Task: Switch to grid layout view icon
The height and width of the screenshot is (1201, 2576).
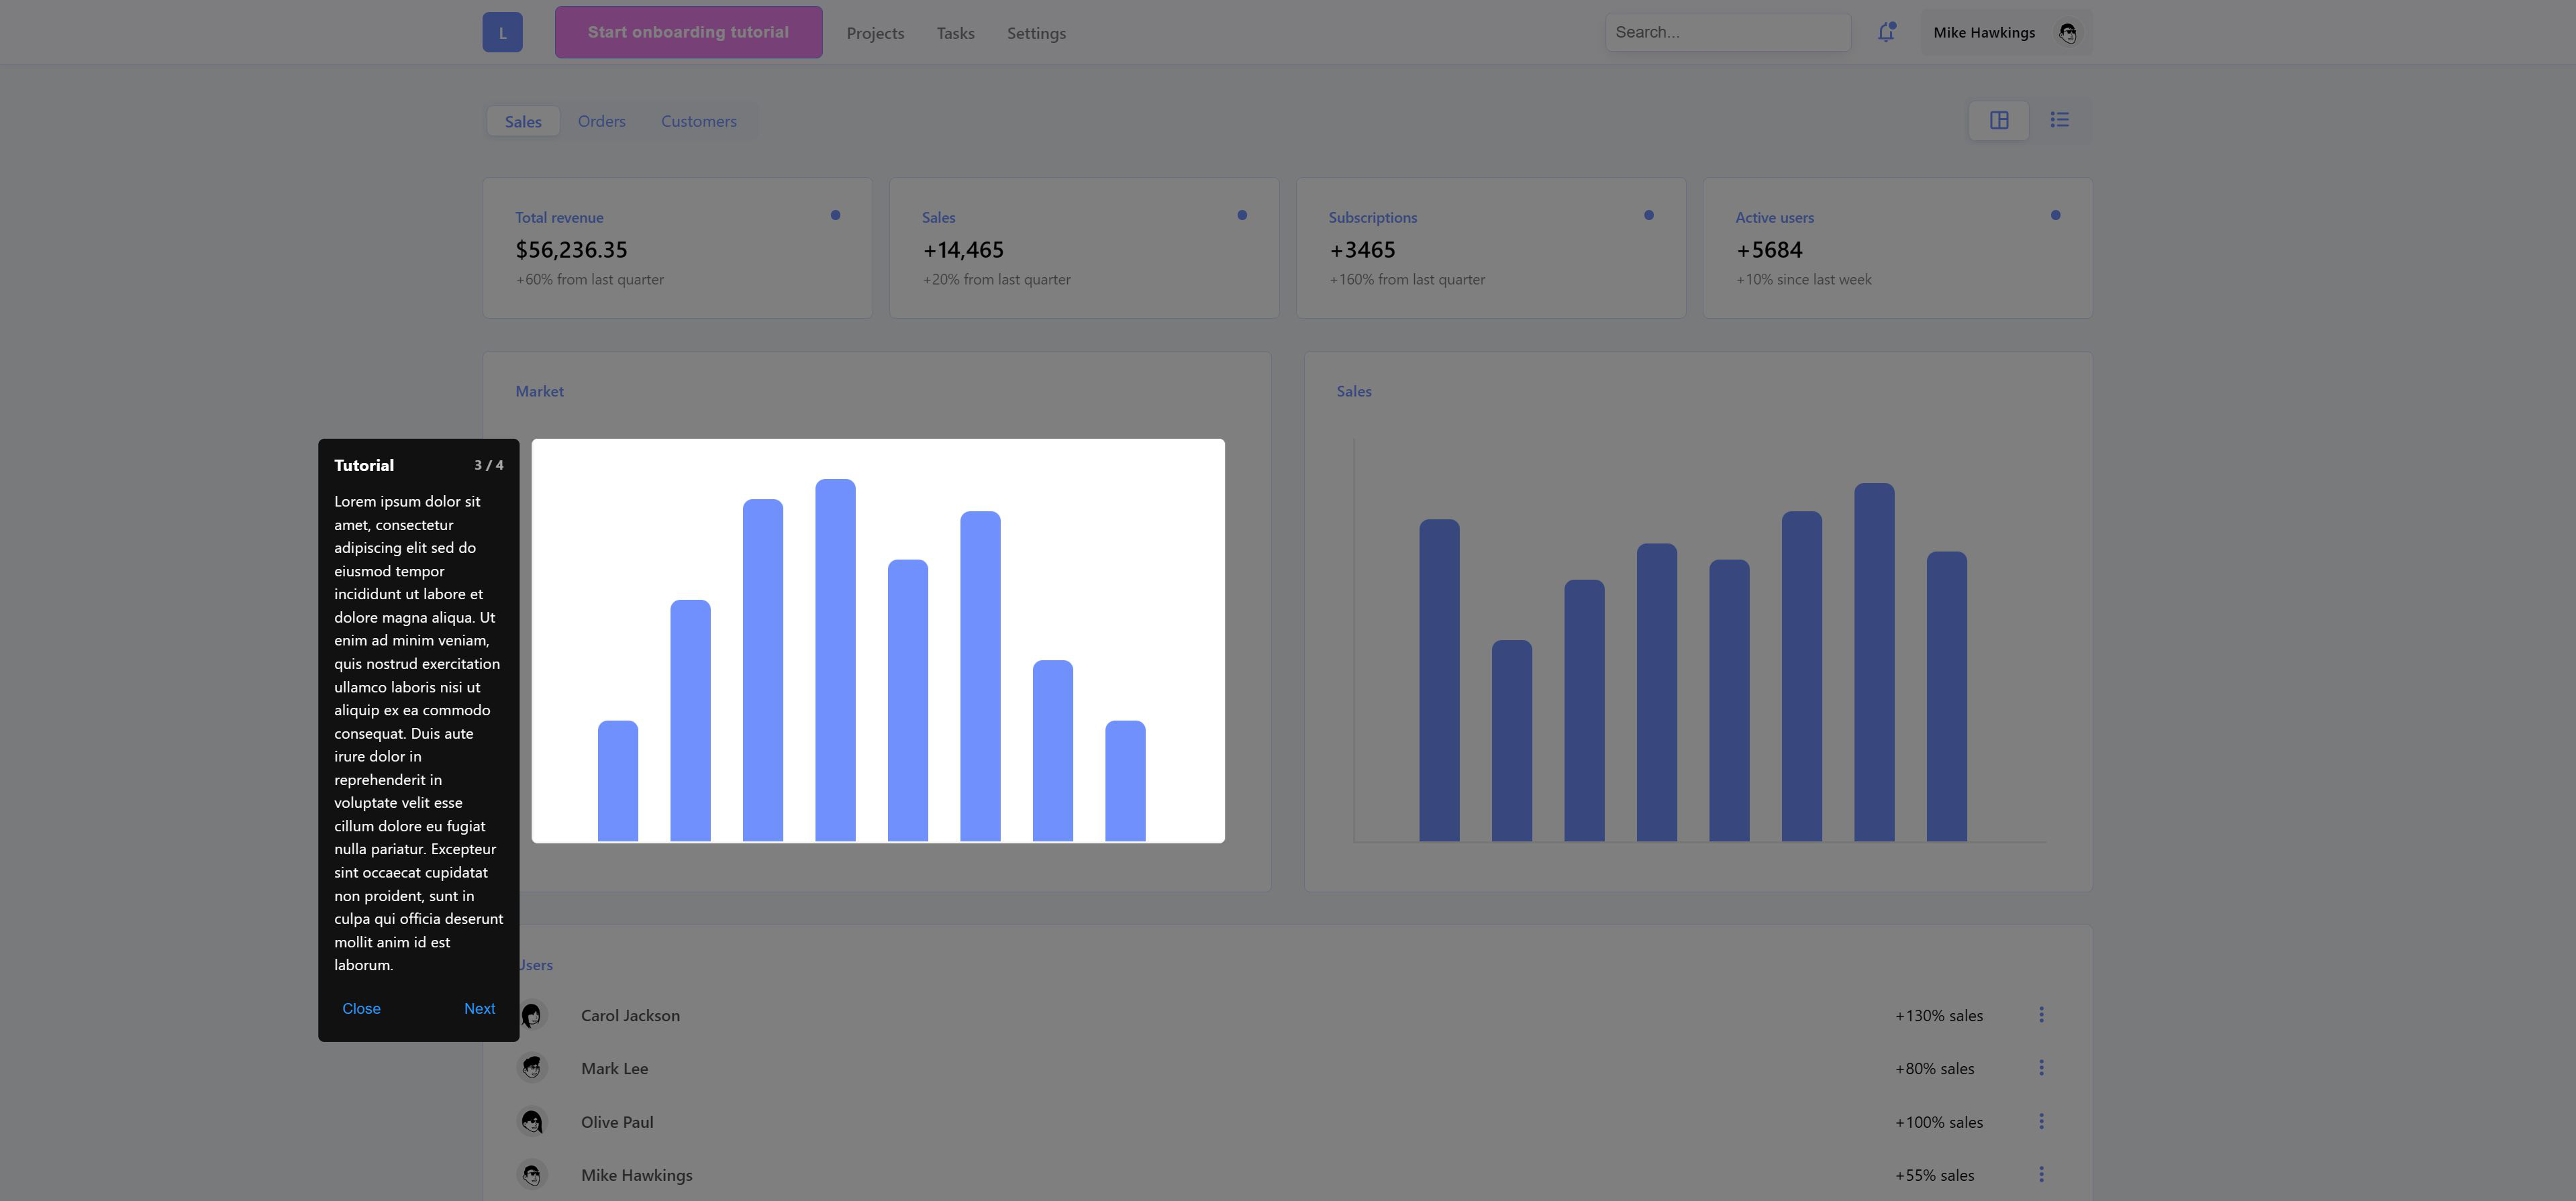Action: pos(1998,120)
